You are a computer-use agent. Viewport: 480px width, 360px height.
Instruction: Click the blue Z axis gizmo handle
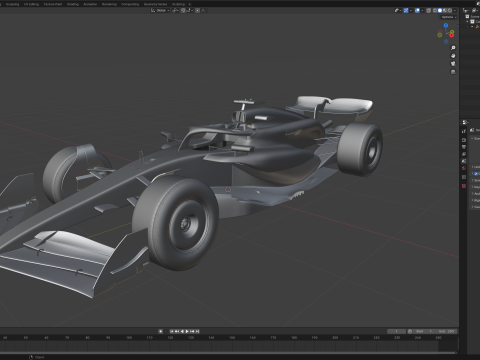[446, 25]
